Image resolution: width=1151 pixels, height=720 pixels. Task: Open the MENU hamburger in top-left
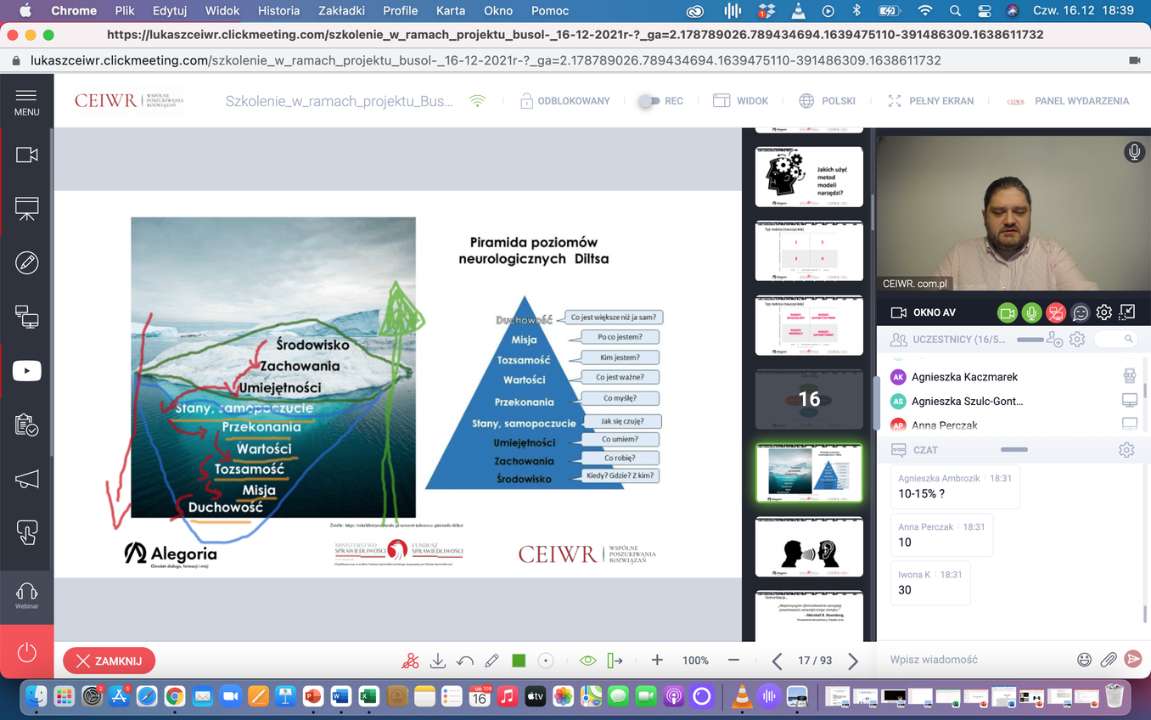(x=27, y=101)
